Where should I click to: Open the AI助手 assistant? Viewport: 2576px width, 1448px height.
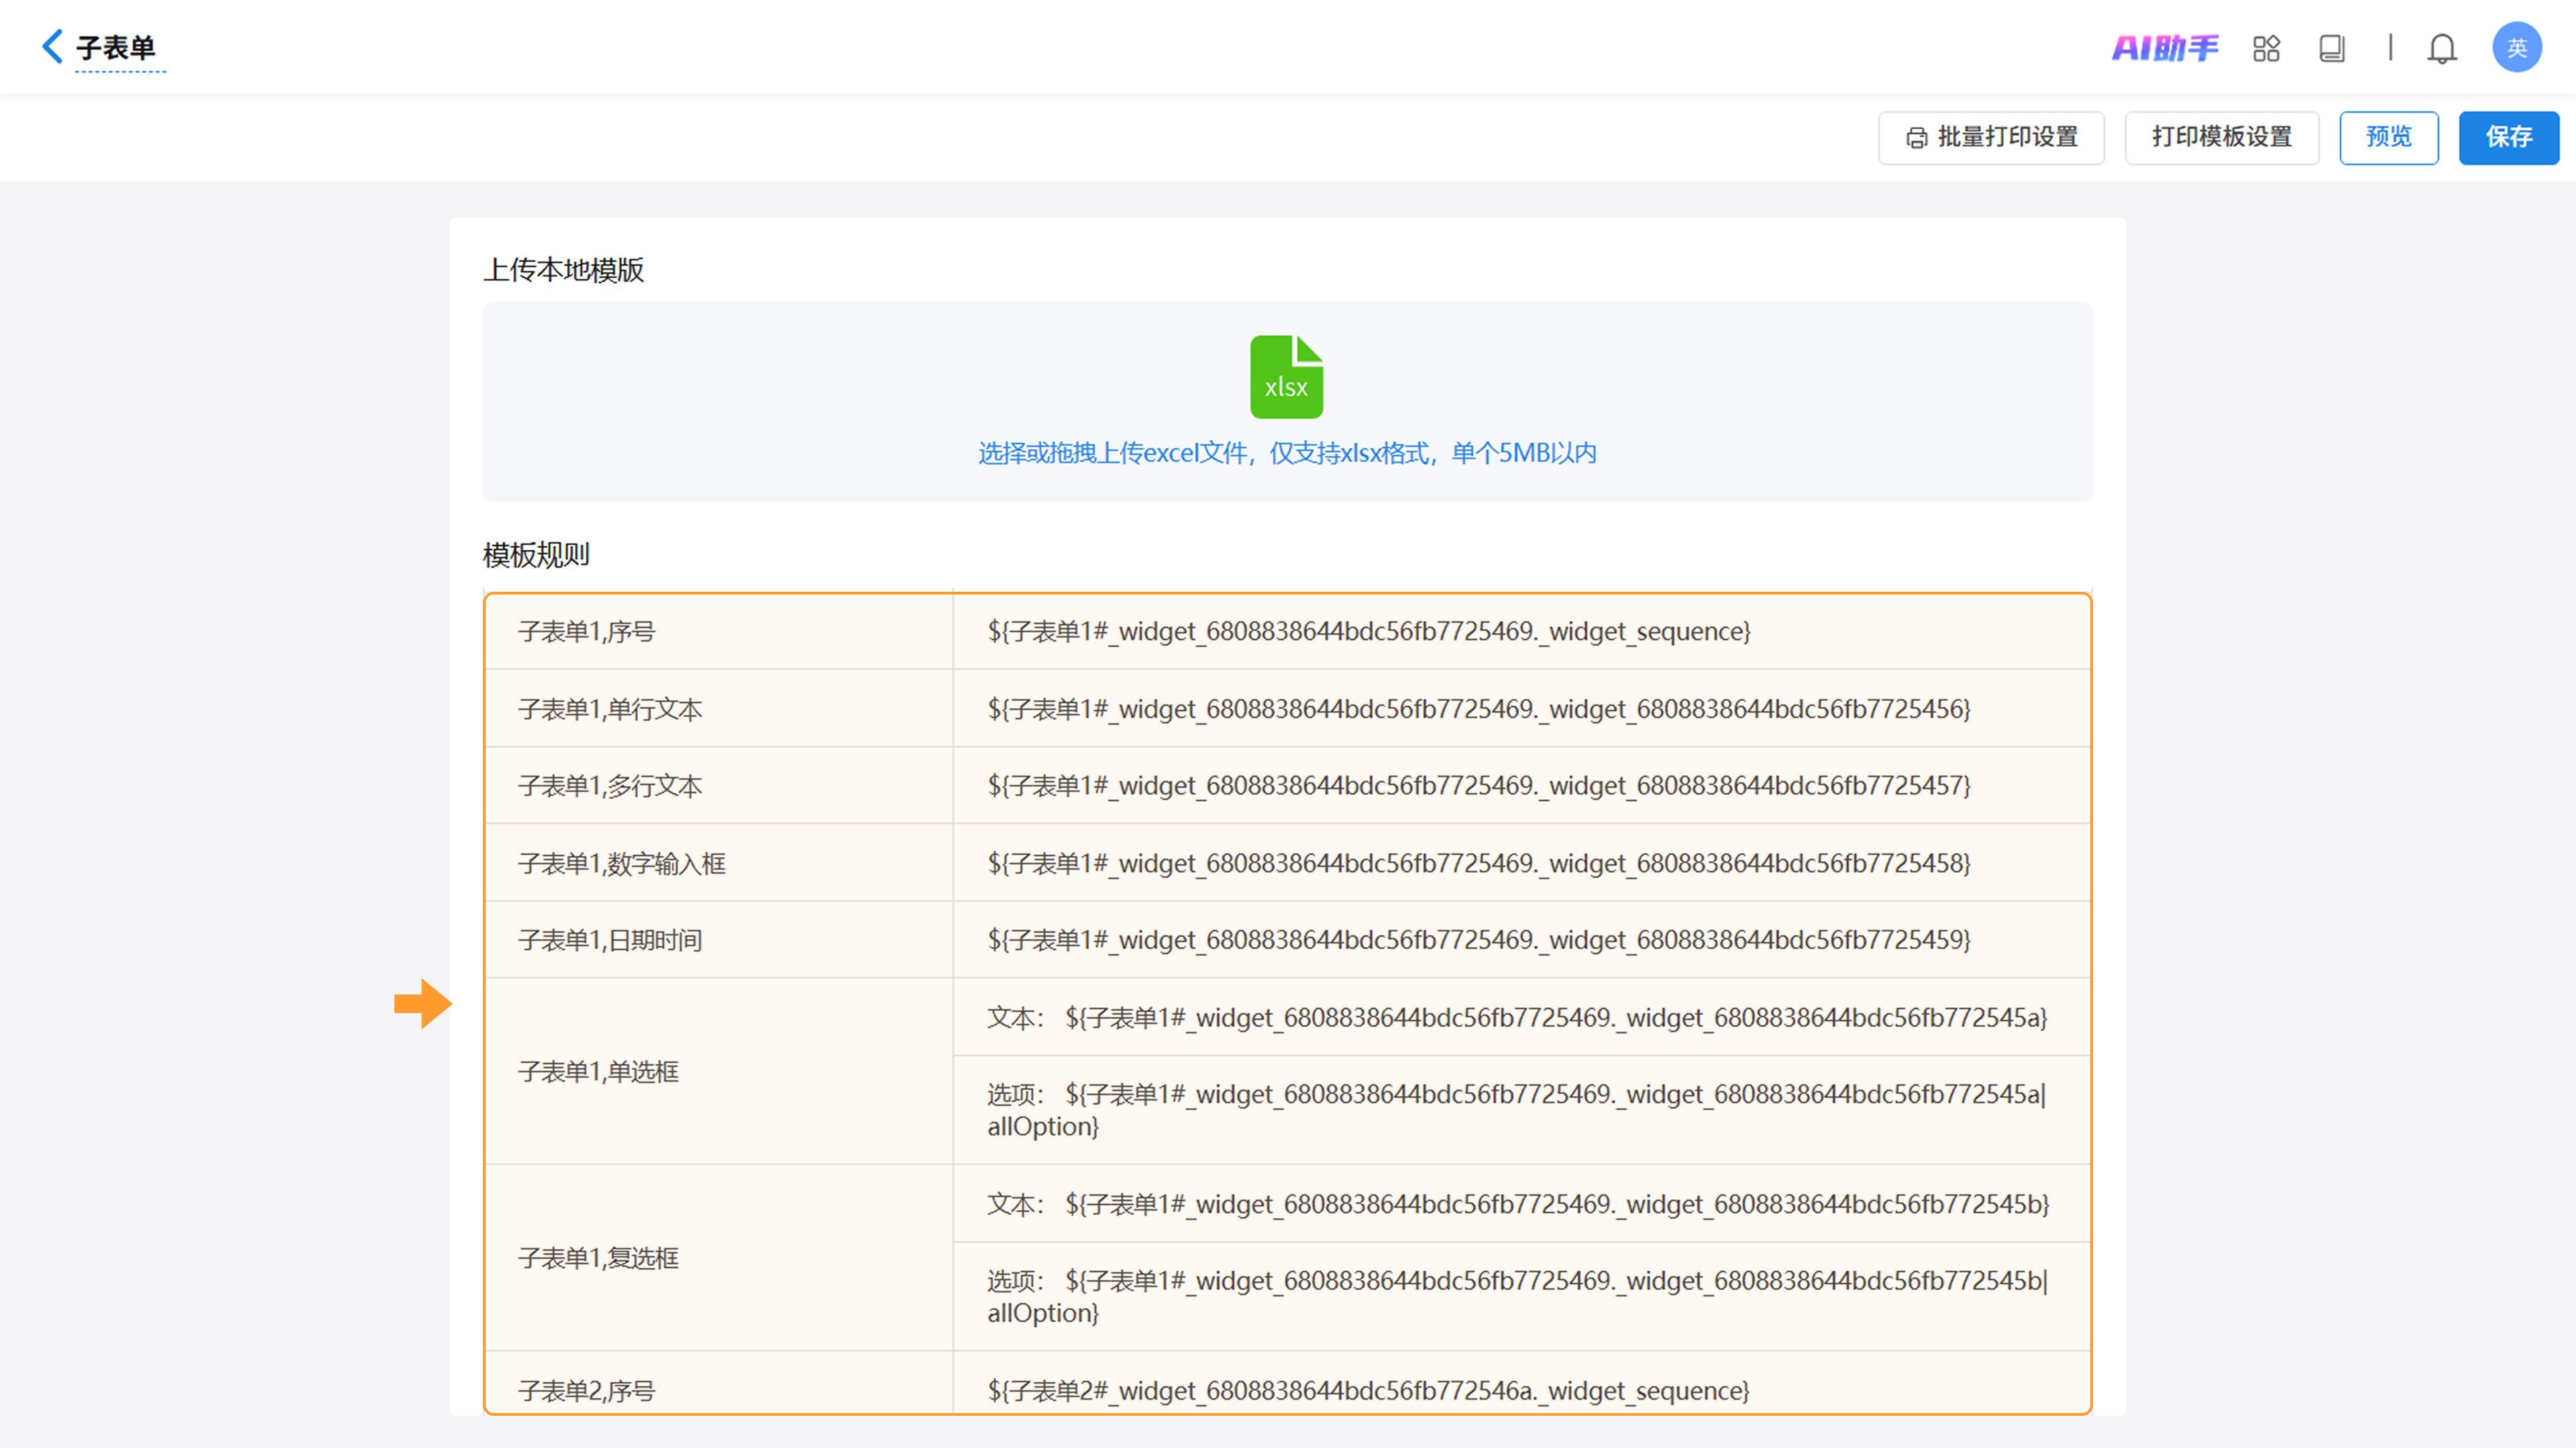pyautogui.click(x=2164, y=47)
